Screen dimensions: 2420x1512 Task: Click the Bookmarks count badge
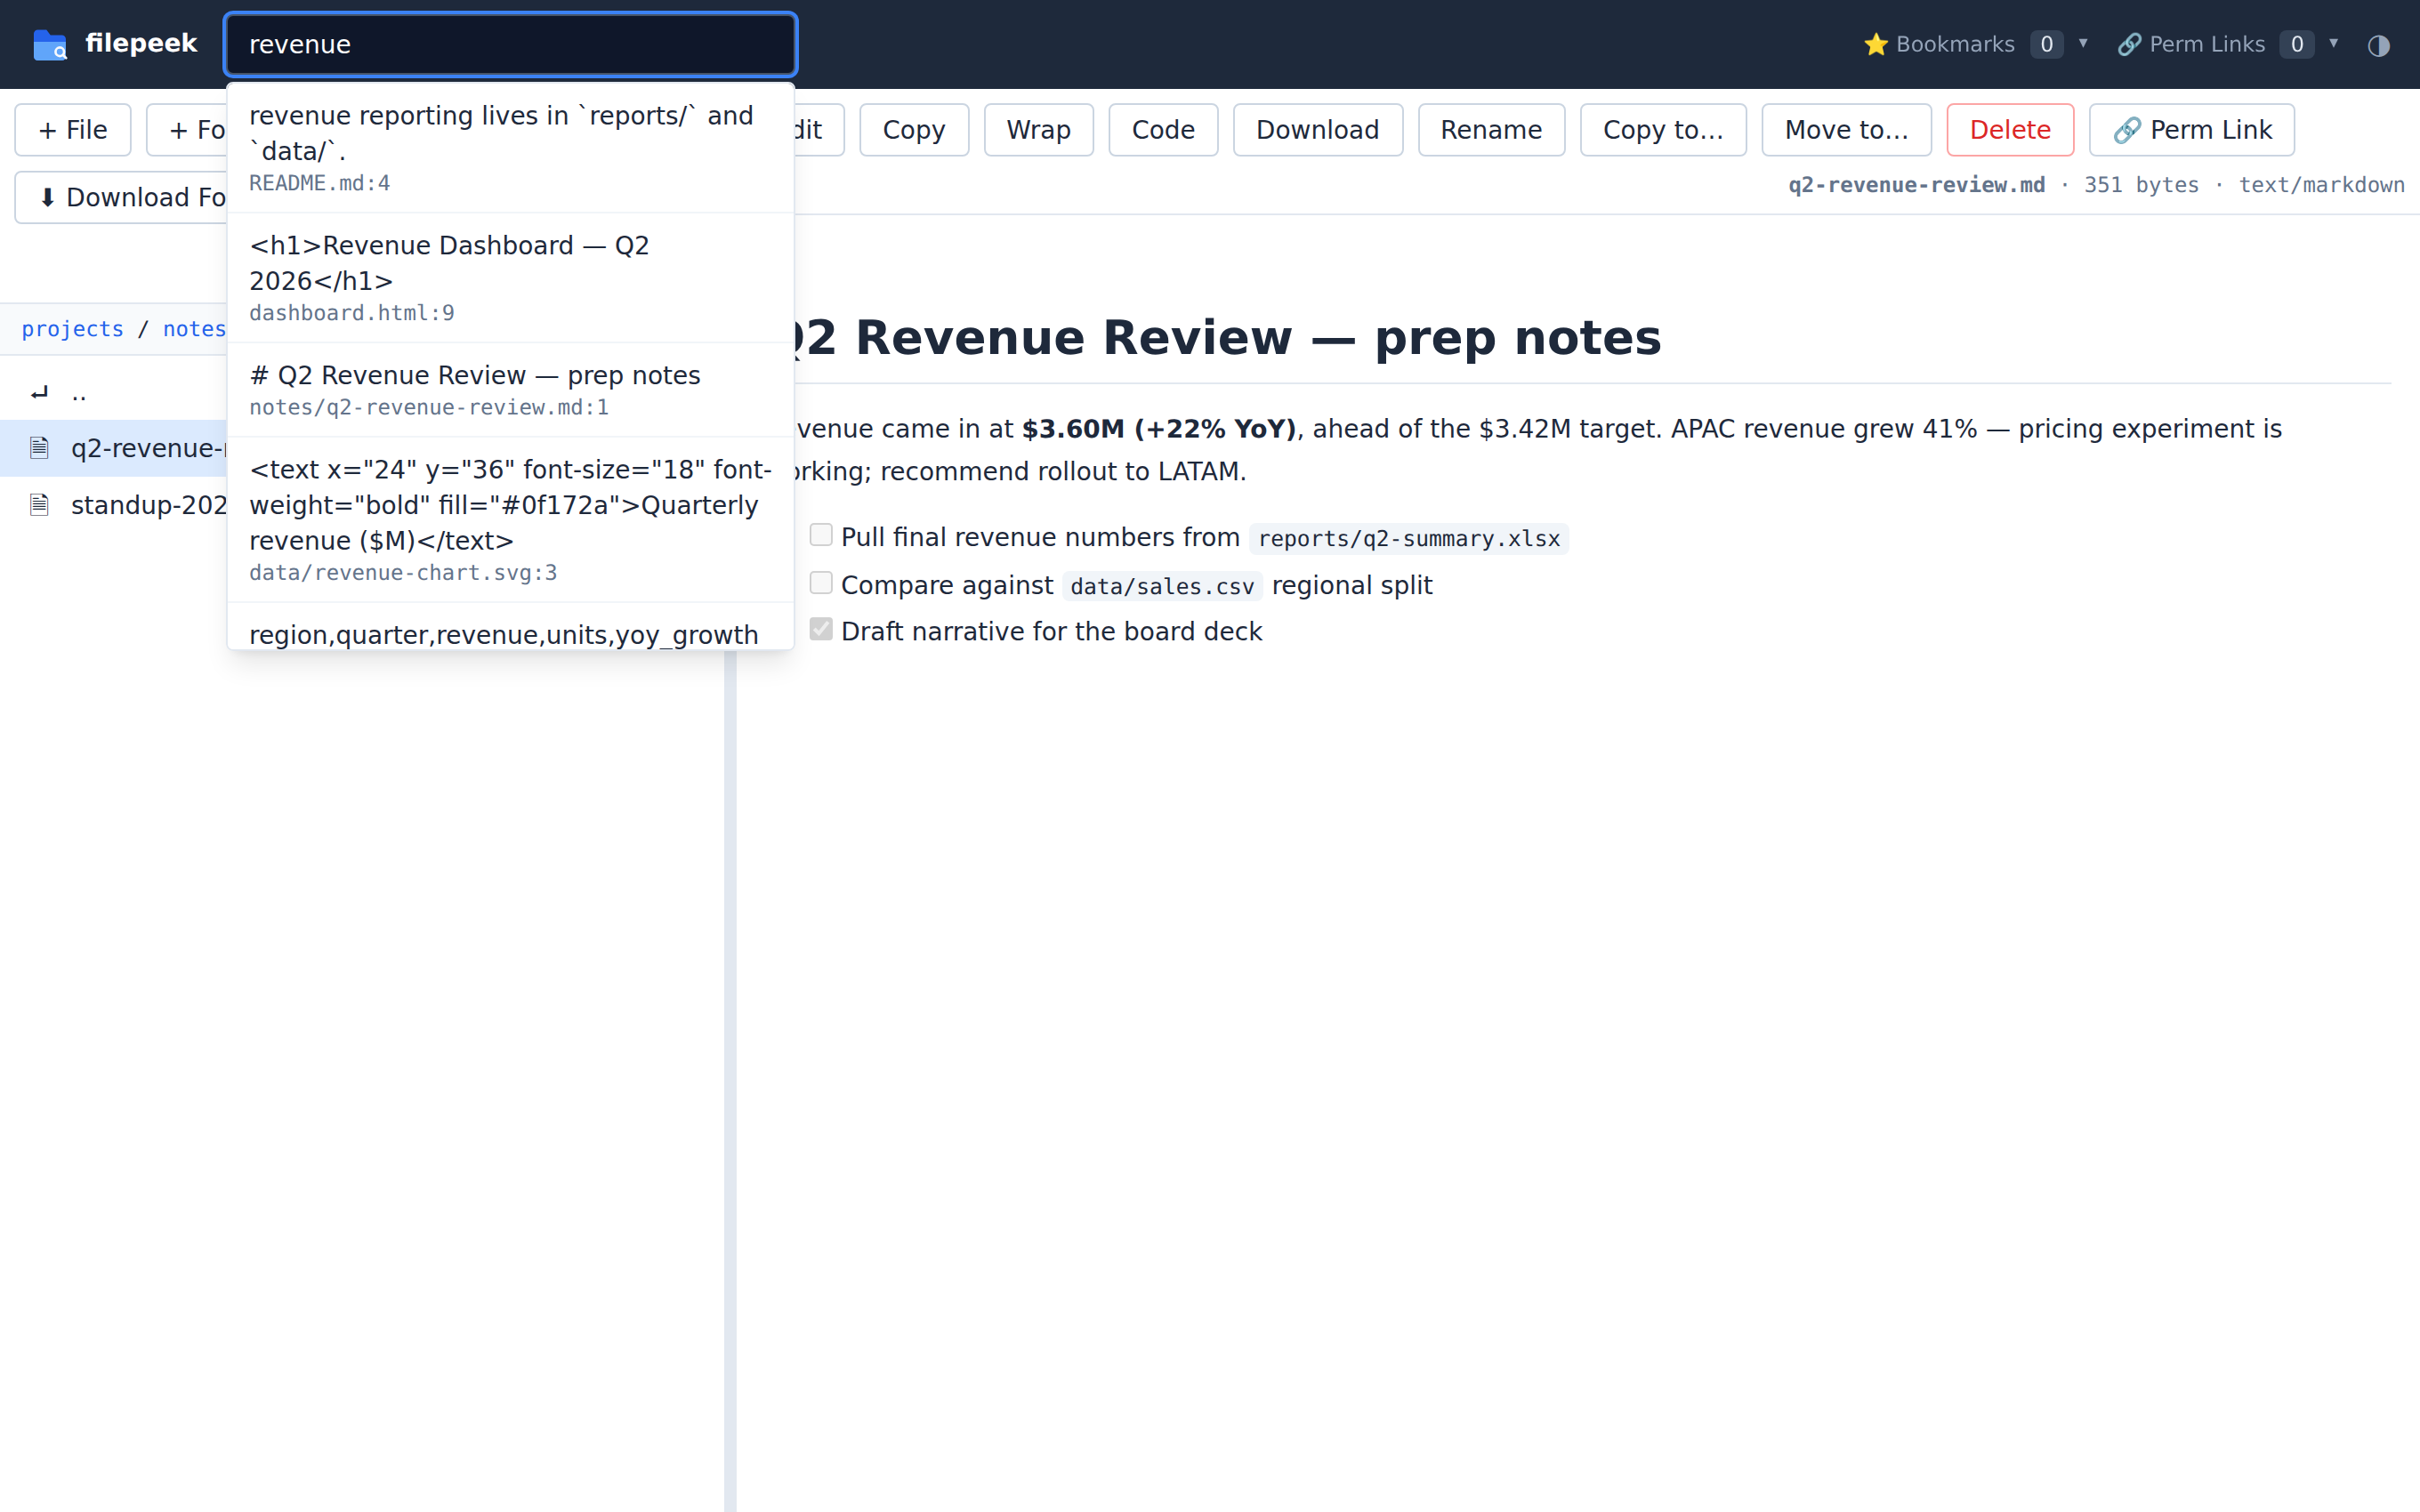pos(2046,45)
